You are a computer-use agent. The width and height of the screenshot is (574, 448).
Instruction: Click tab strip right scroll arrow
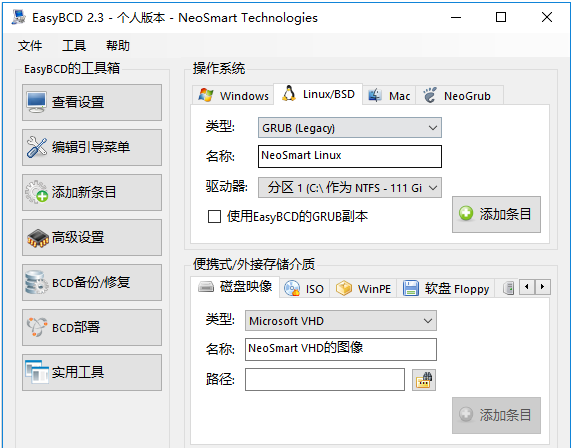coord(543,287)
